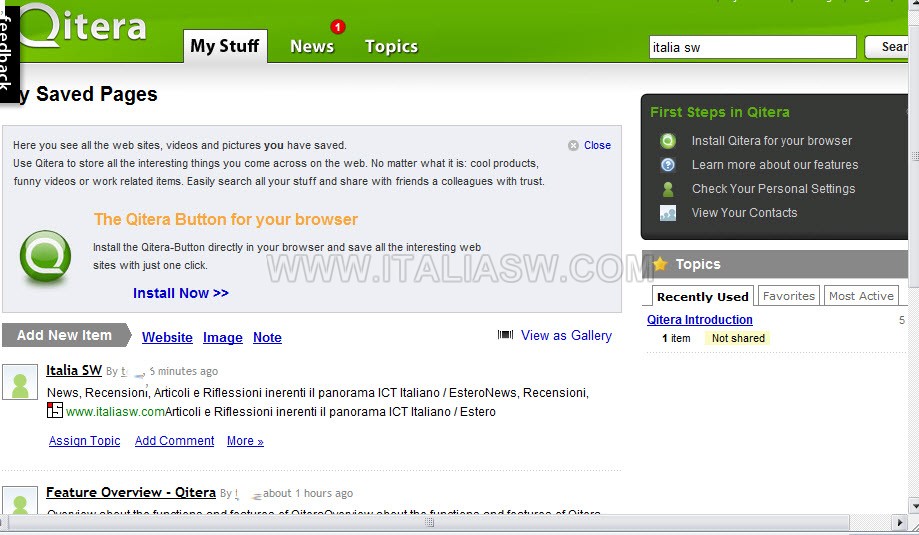
Task: Click the Qitera logo in the header
Action: (83, 25)
